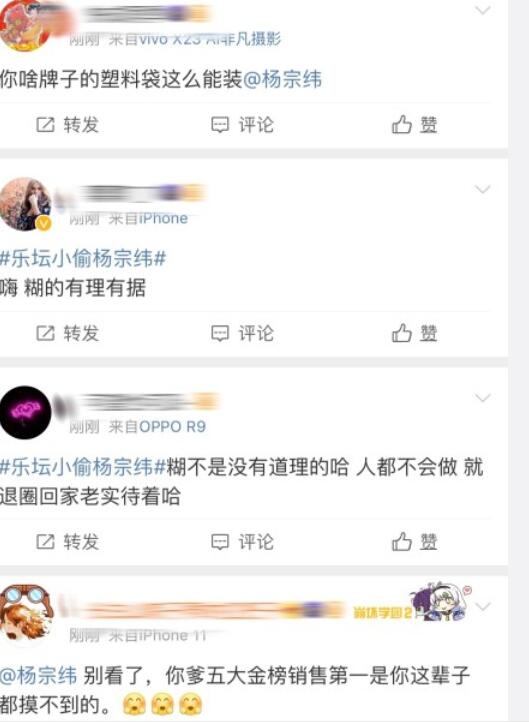This screenshot has height=722, width=529.
Task: Expand options chevron on first post
Action: click(x=482, y=10)
